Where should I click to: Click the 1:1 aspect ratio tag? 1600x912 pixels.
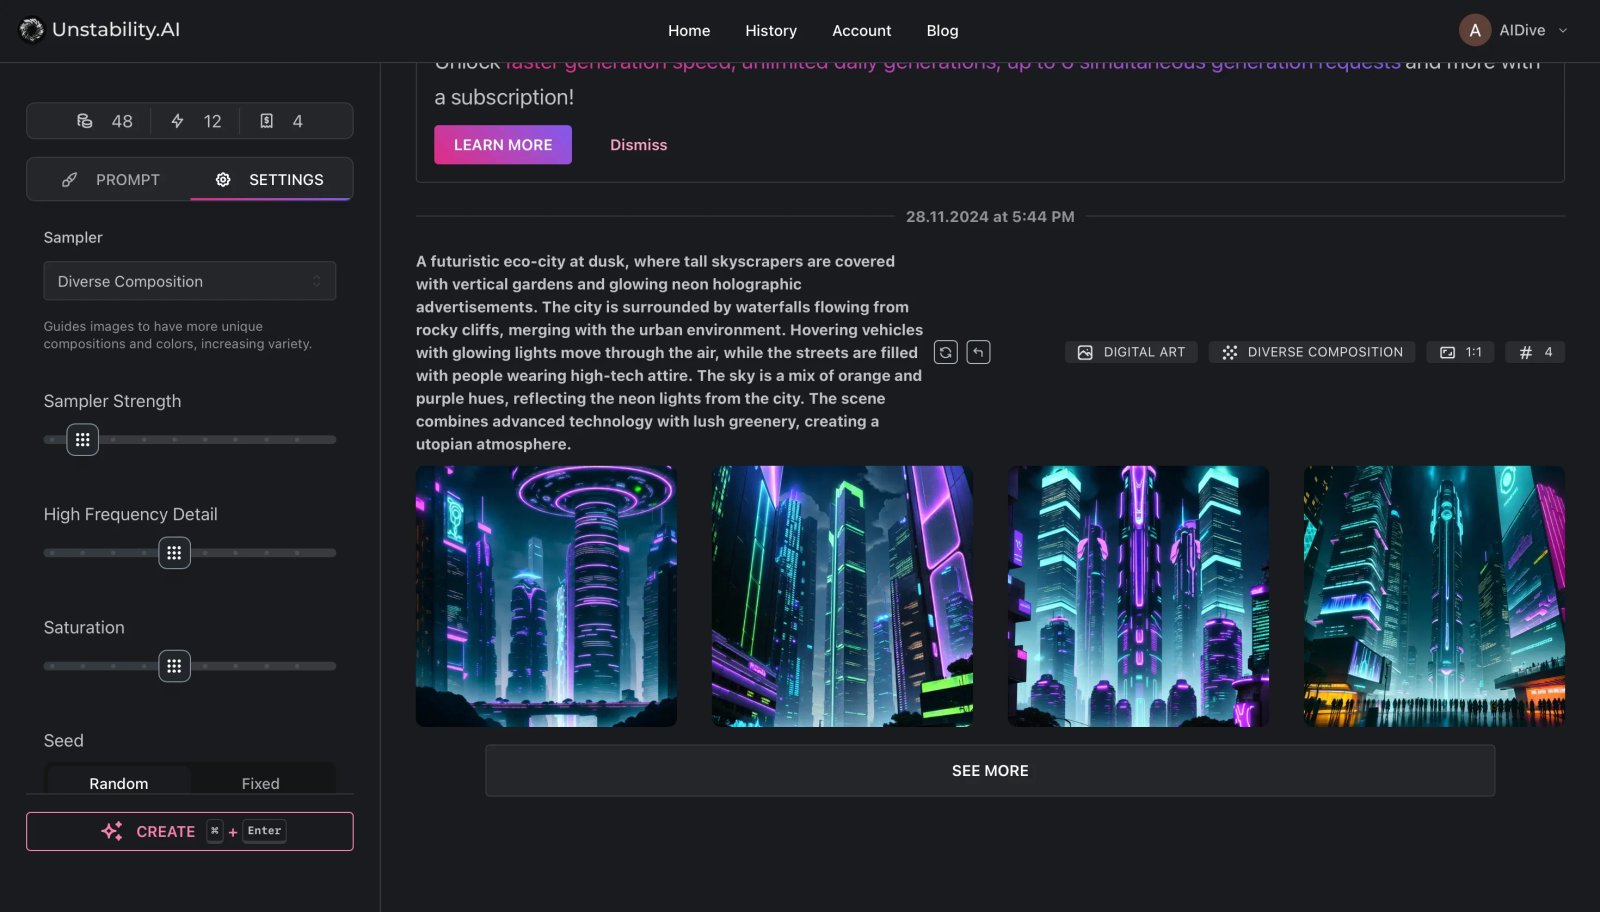pyautogui.click(x=1460, y=352)
